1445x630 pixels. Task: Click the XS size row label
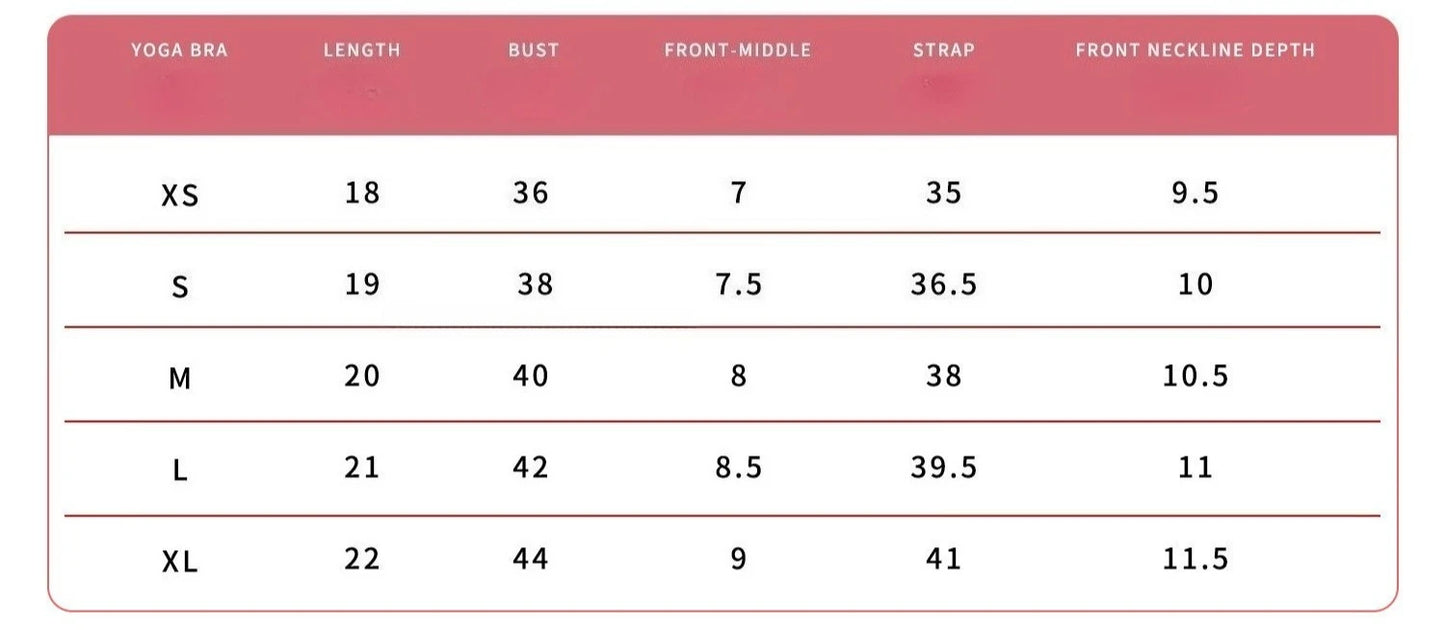tap(180, 196)
